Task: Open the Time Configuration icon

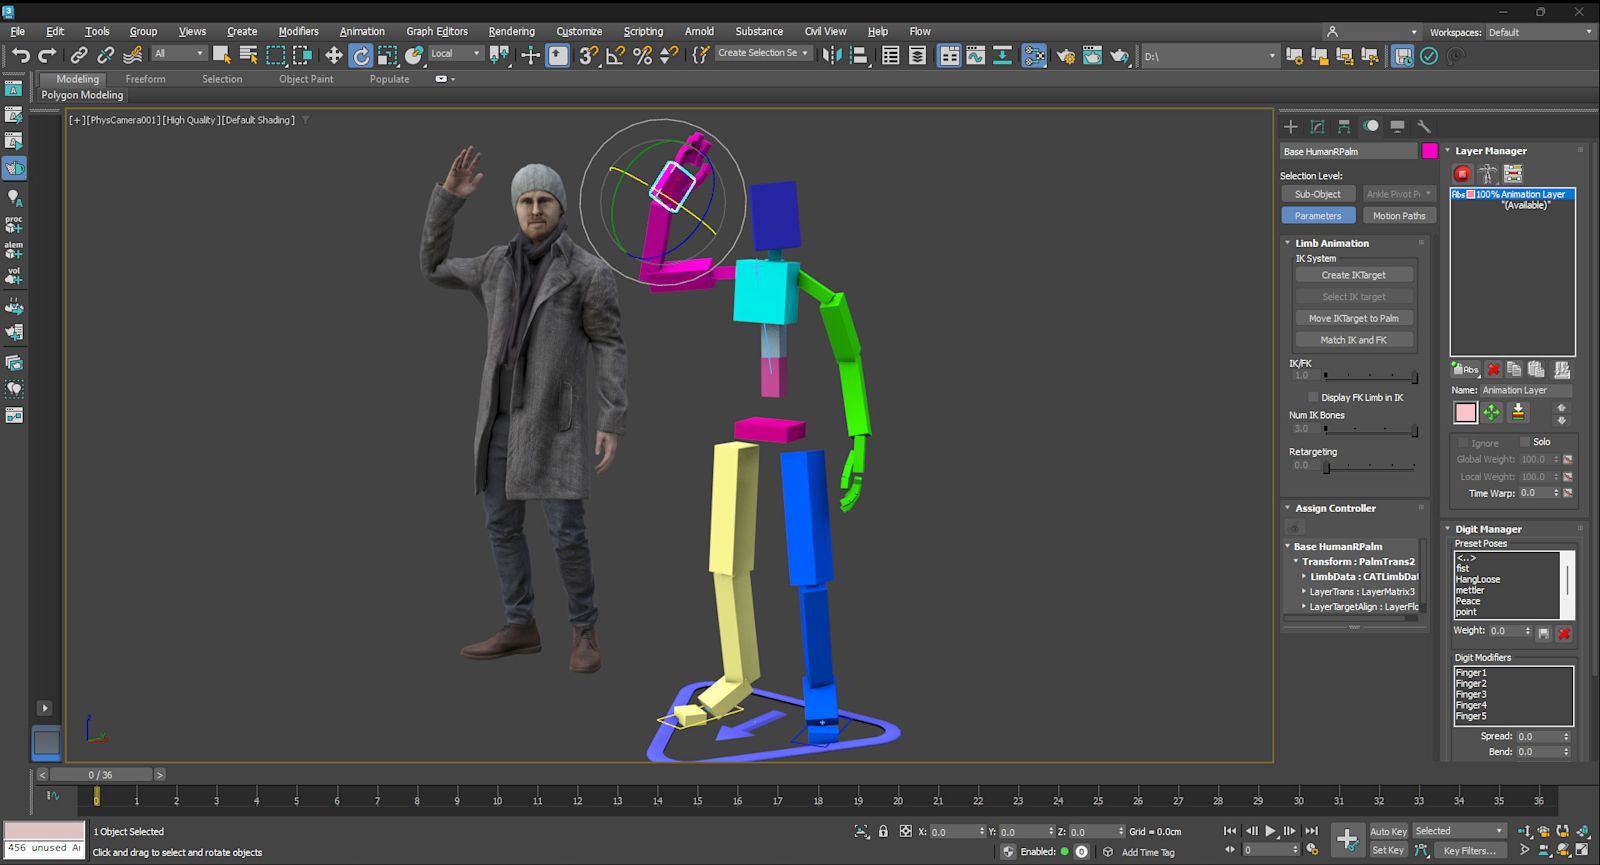Action: [1312, 850]
